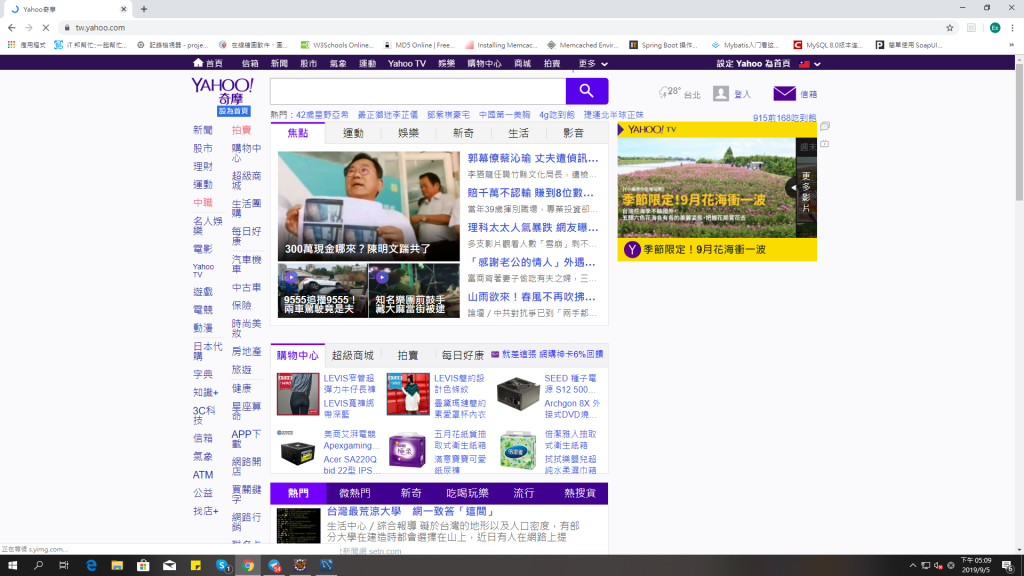Viewport: 1024px width, 576px height.
Task: Open 台灣最荒涼大學 article link
Action: 411,511
